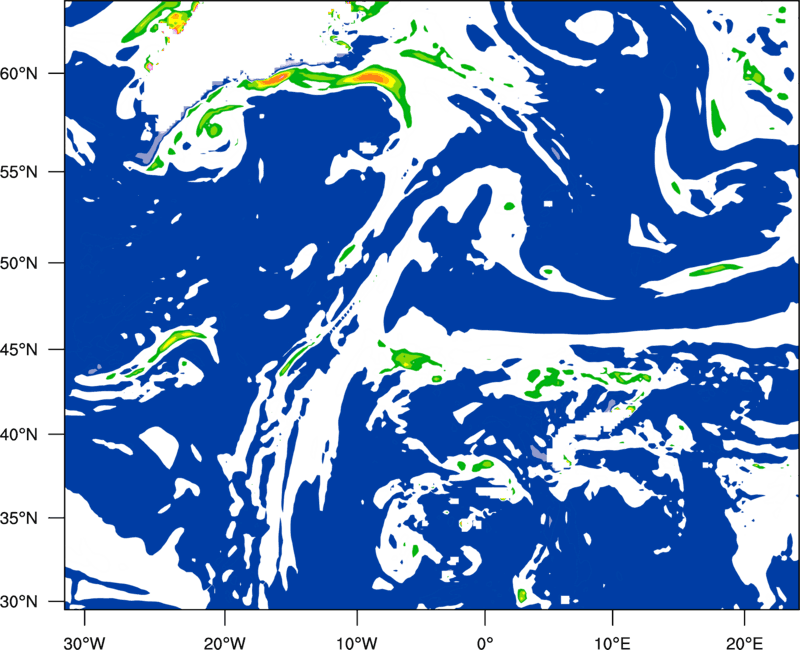The height and width of the screenshot is (650, 800).
Task: Click the 20°E longitude label
Action: point(744,642)
